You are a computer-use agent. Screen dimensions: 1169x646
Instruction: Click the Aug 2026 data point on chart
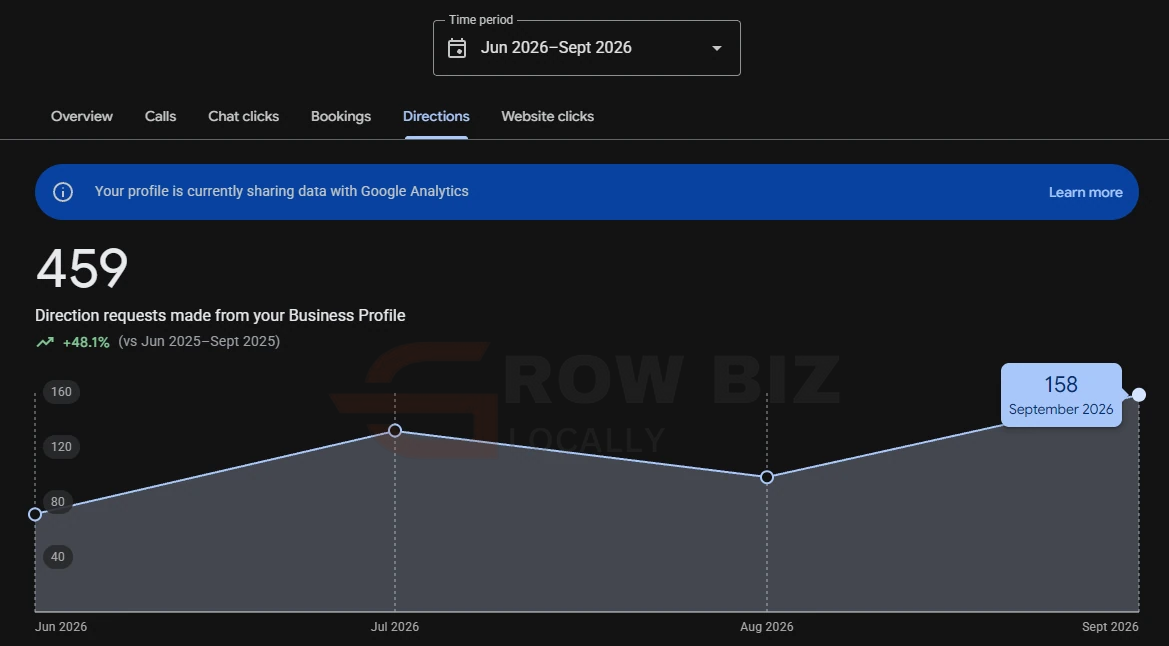pos(767,477)
